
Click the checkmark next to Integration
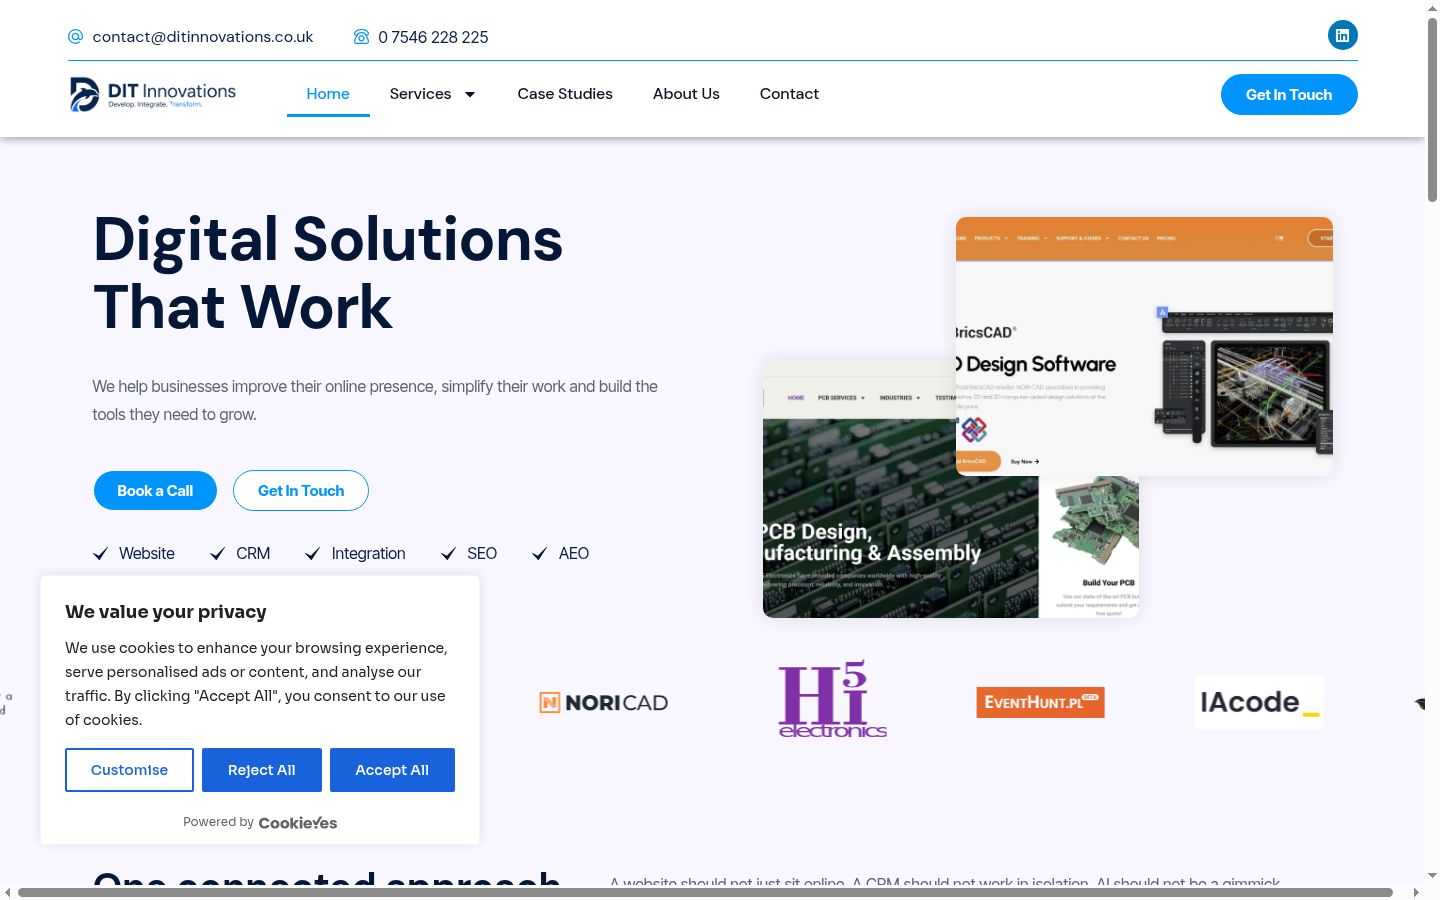[x=312, y=554]
